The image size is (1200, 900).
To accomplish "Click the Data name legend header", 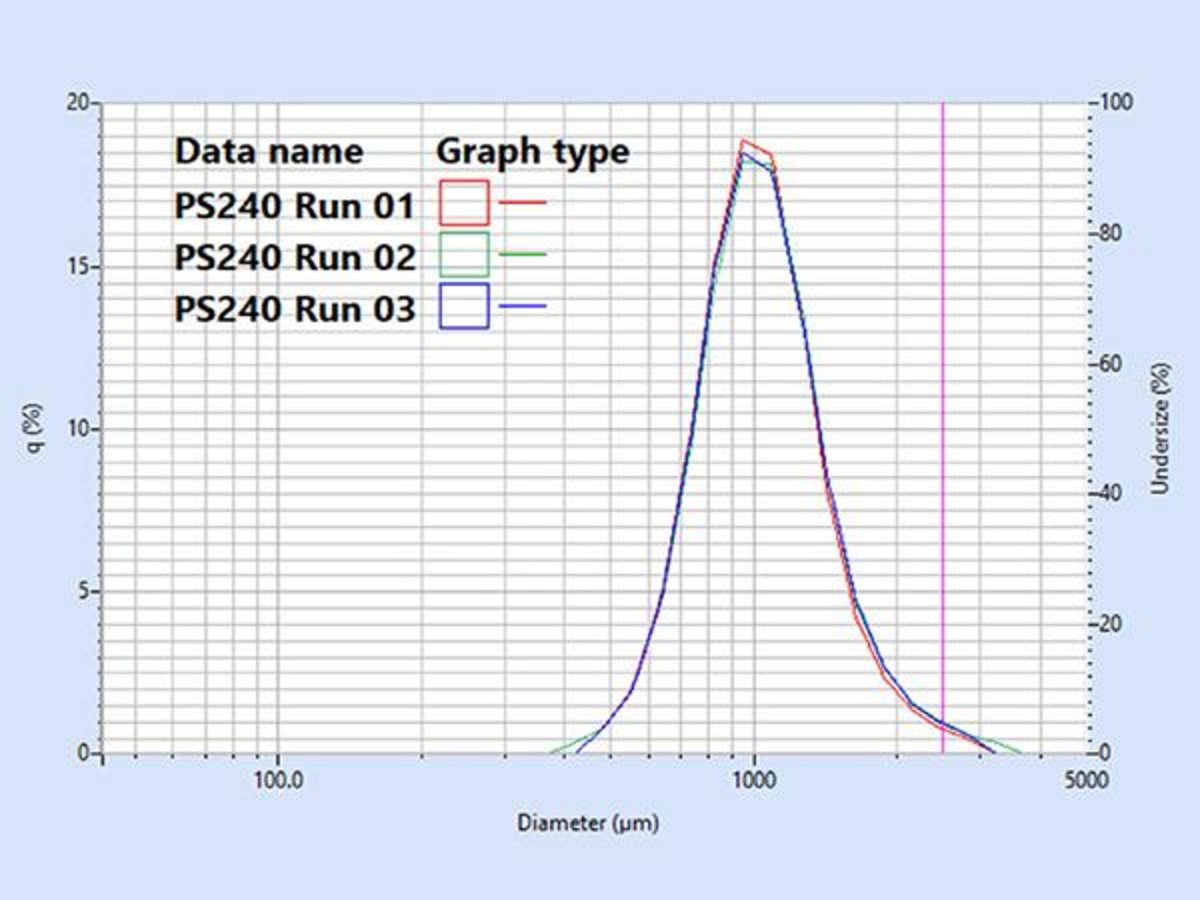I will click(268, 152).
